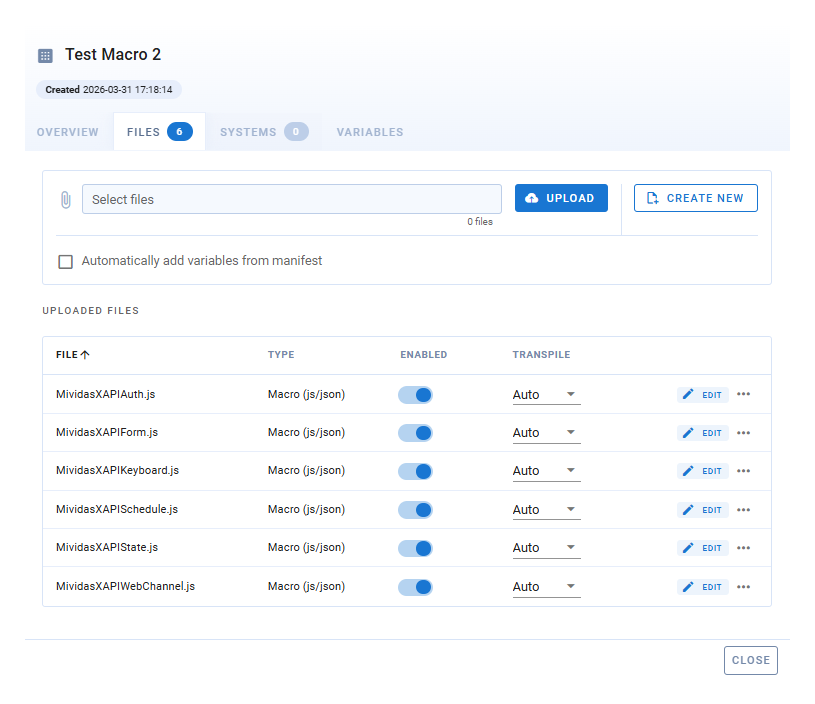Disable the MividasXAPIAuth.js enabled toggle
Image resolution: width=815 pixels, height=704 pixels.
416,395
